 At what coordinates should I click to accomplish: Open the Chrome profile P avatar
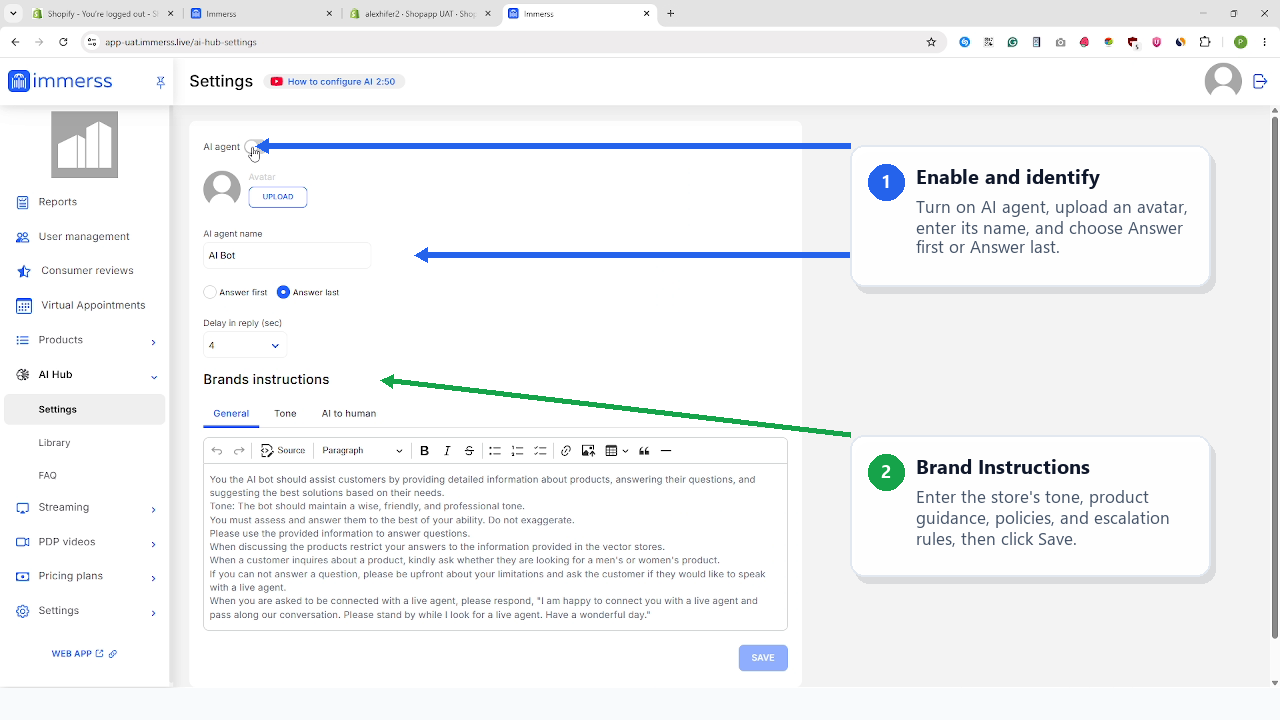click(x=1240, y=42)
